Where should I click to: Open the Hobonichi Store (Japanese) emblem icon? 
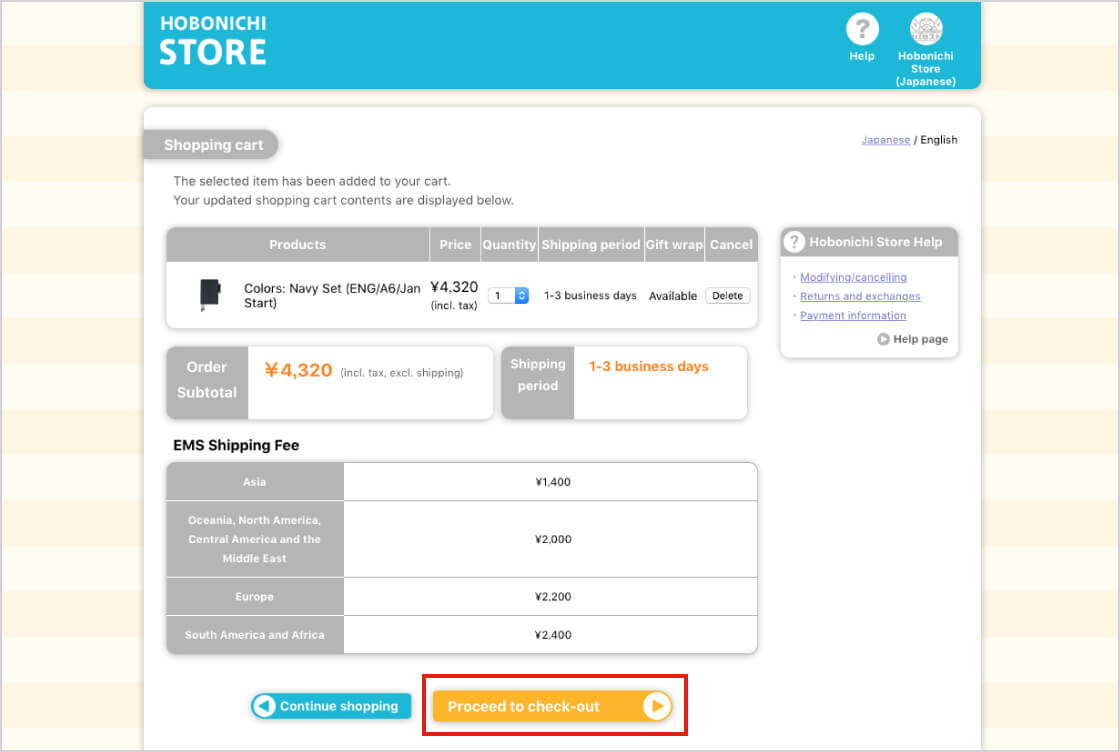click(x=926, y=30)
